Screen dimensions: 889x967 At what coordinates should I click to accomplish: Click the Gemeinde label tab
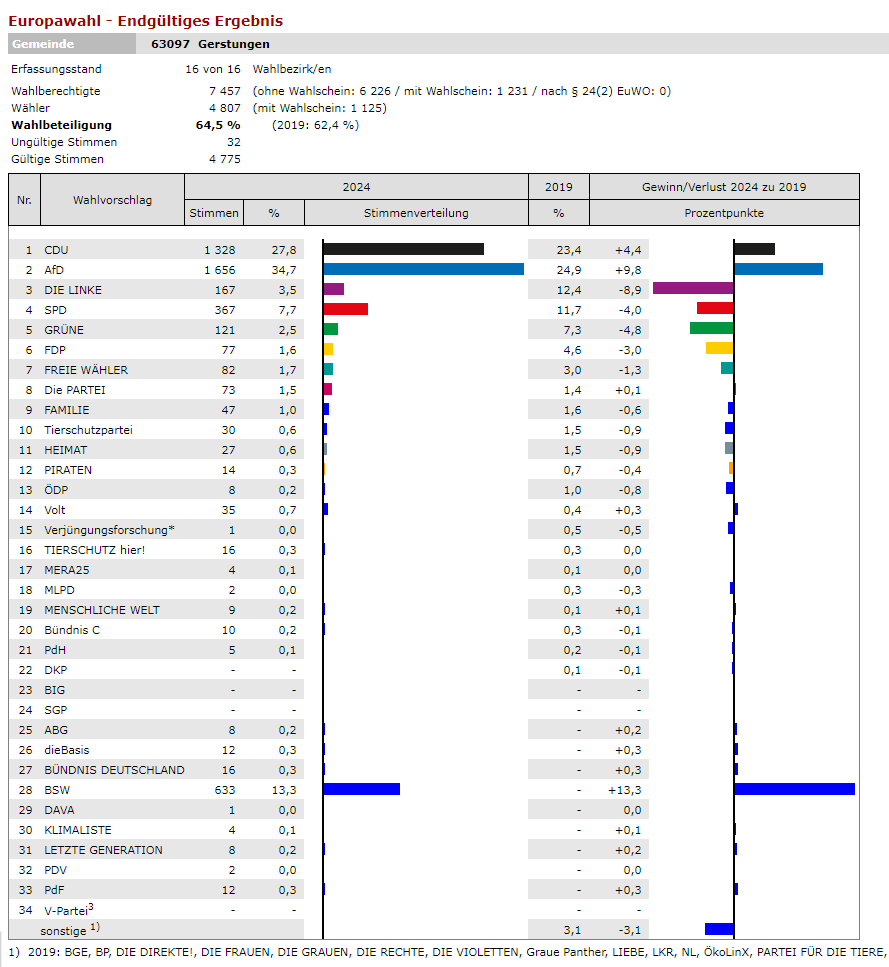click(x=72, y=44)
